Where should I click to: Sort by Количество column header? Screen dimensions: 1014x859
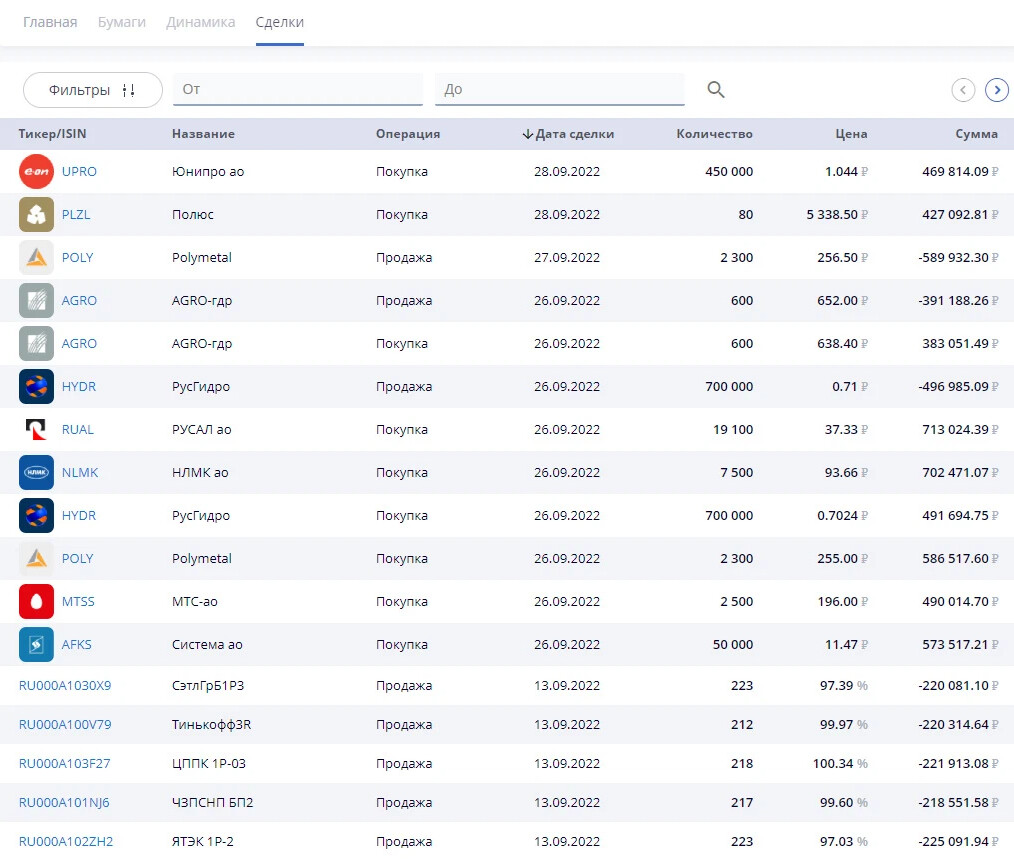pyautogui.click(x=715, y=134)
